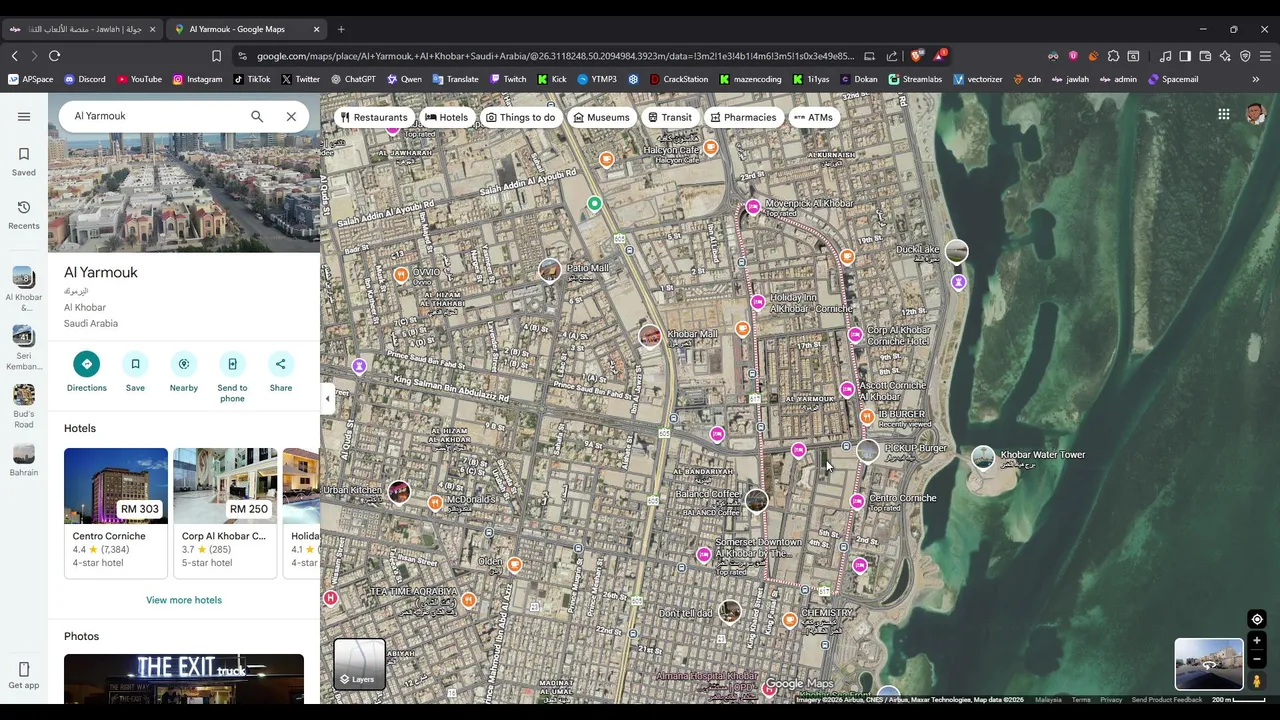Open Bahrain recent in the sidebar
The width and height of the screenshot is (1280, 720).
click(x=24, y=460)
